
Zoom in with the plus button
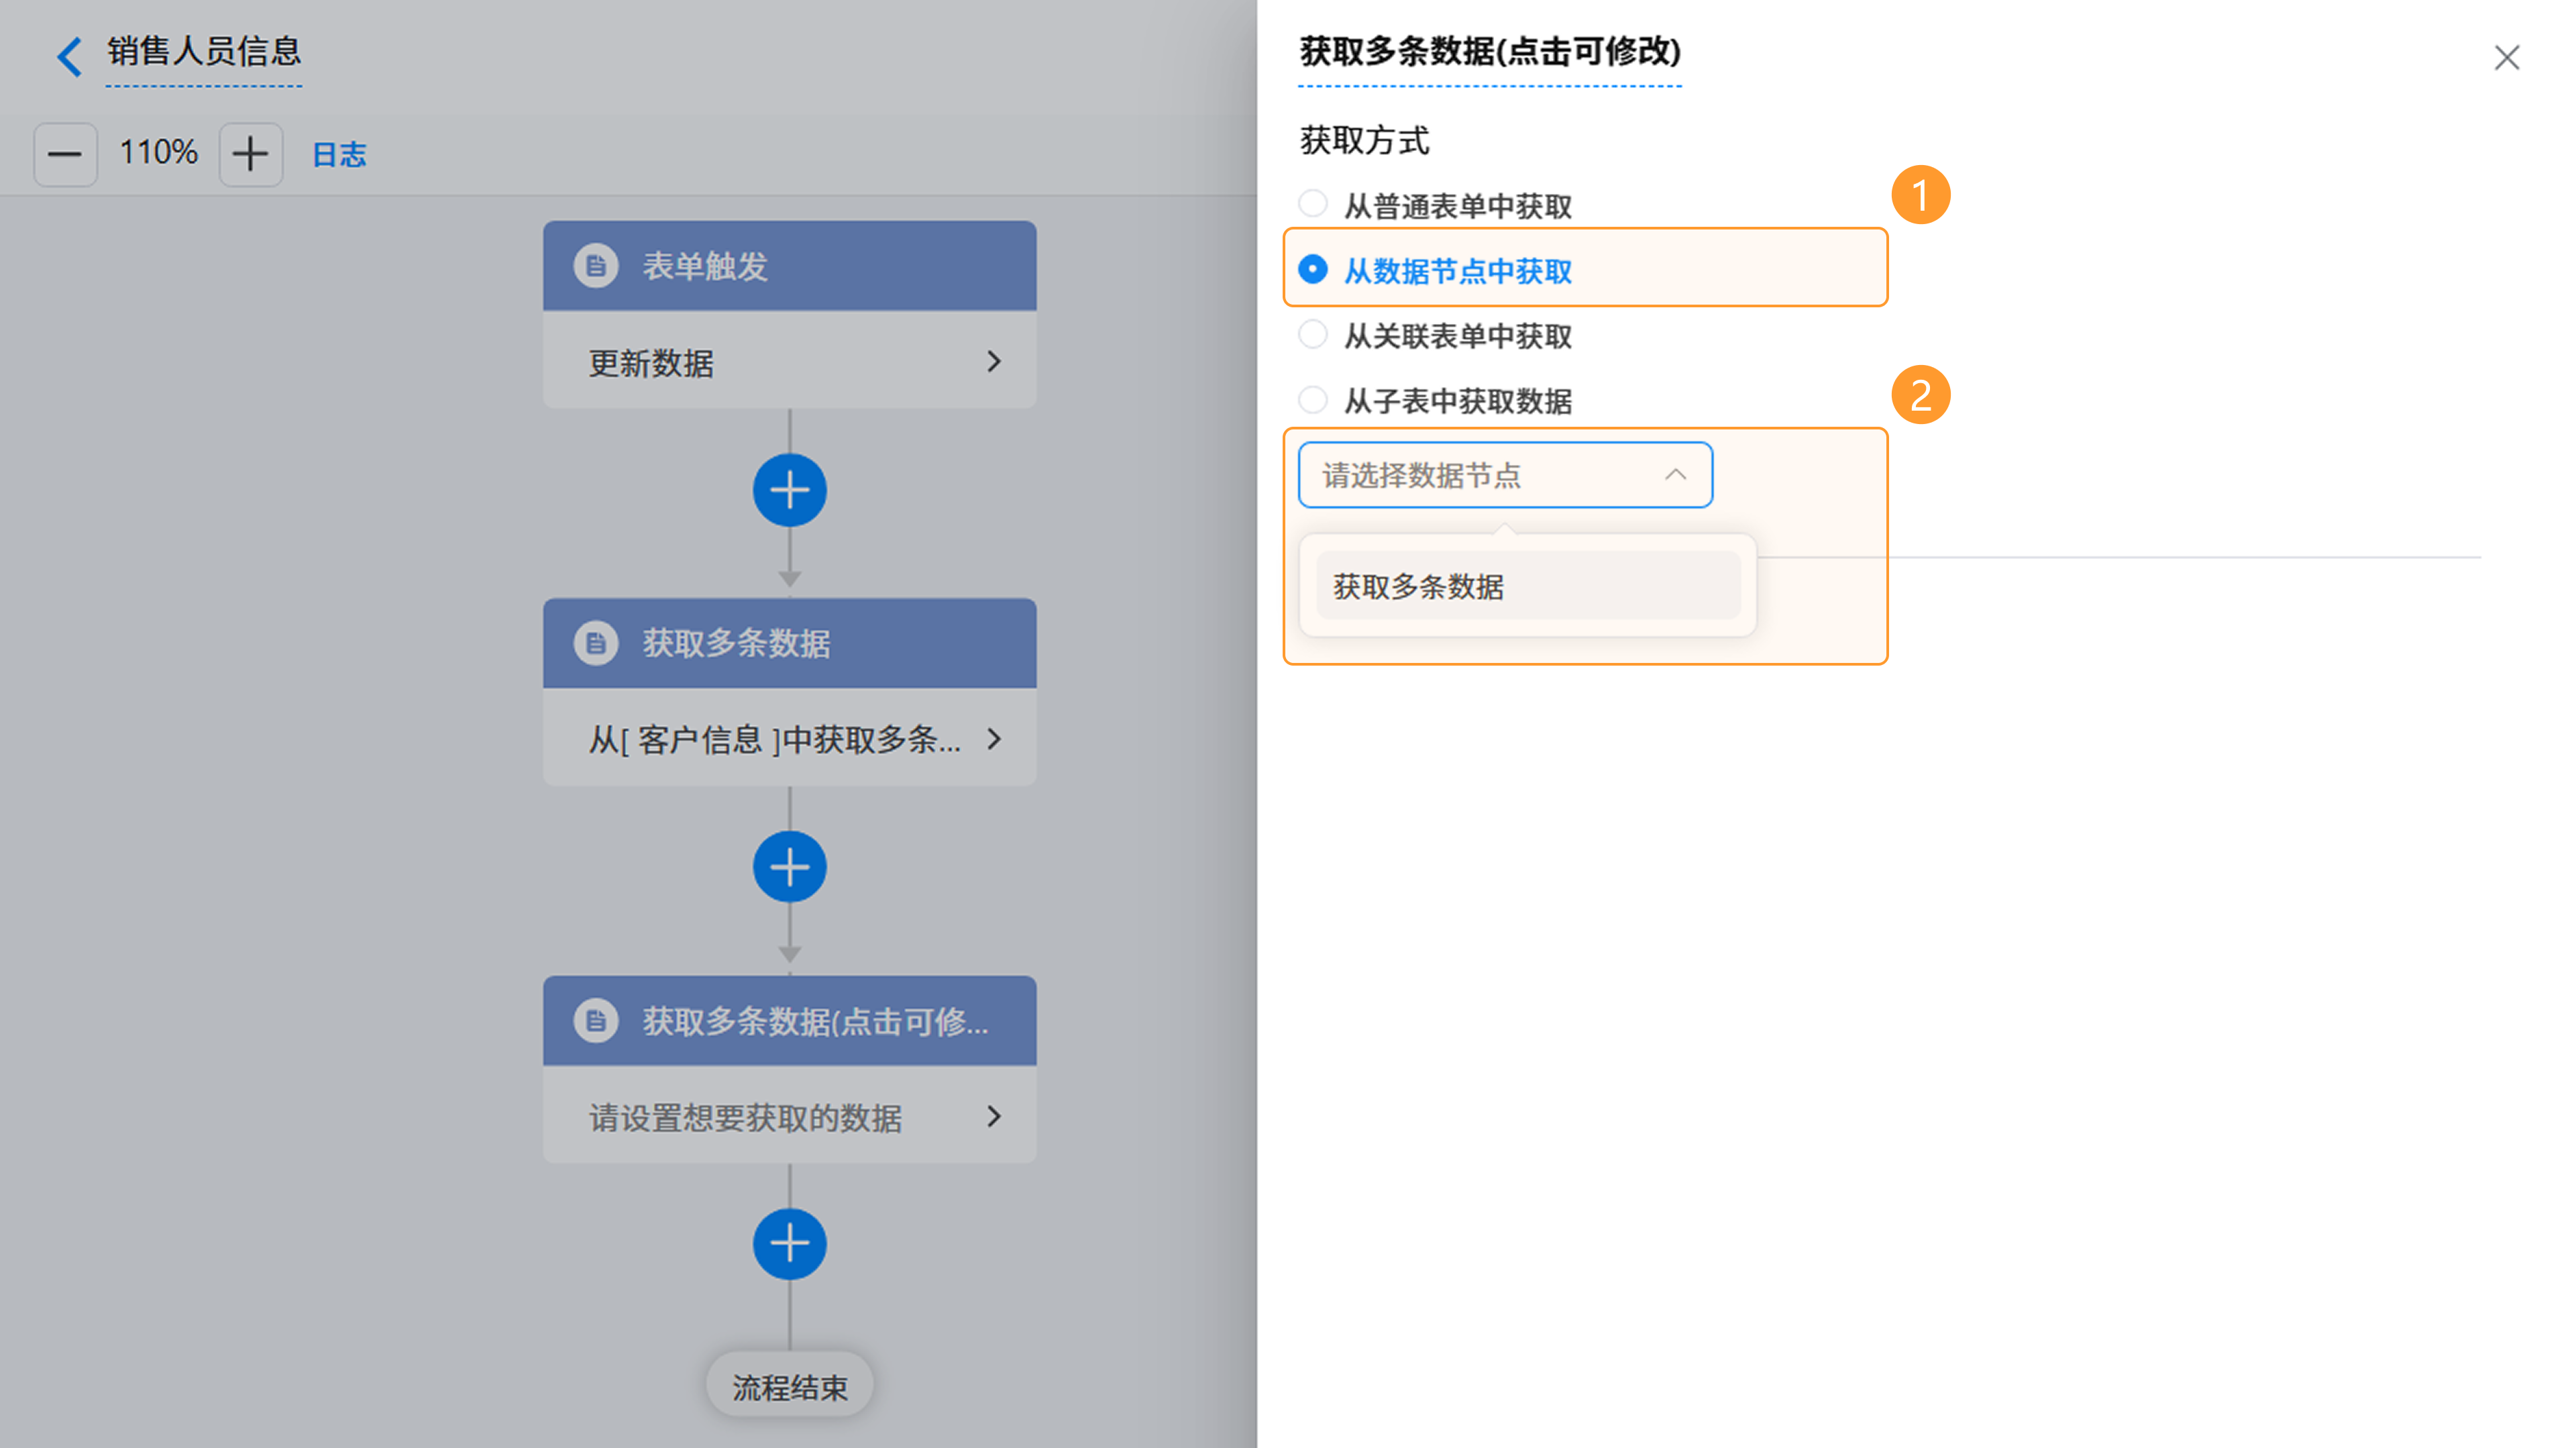point(250,154)
